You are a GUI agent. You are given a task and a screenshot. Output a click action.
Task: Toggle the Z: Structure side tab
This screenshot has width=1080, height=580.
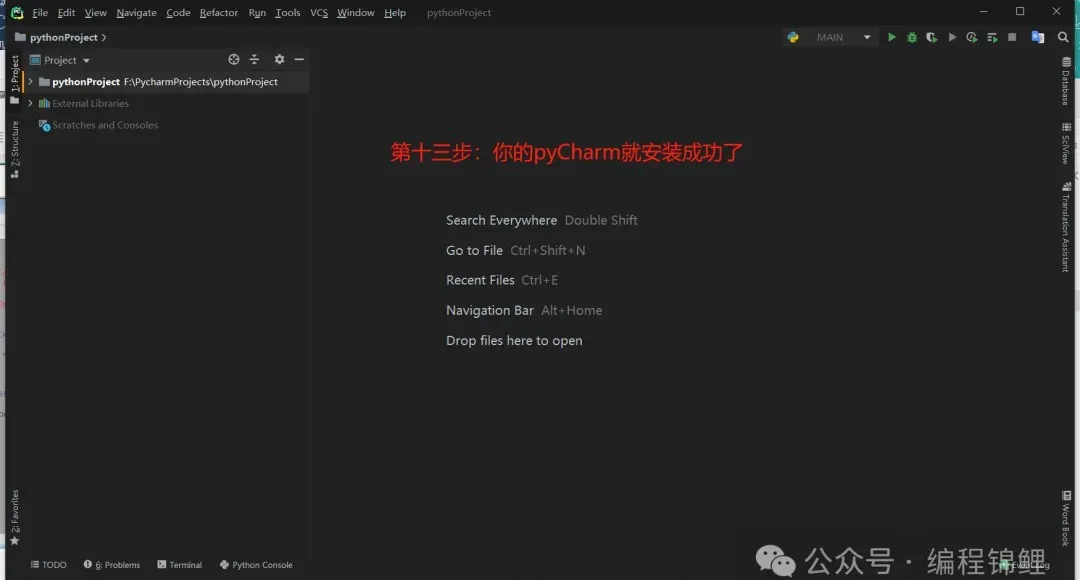[14, 149]
